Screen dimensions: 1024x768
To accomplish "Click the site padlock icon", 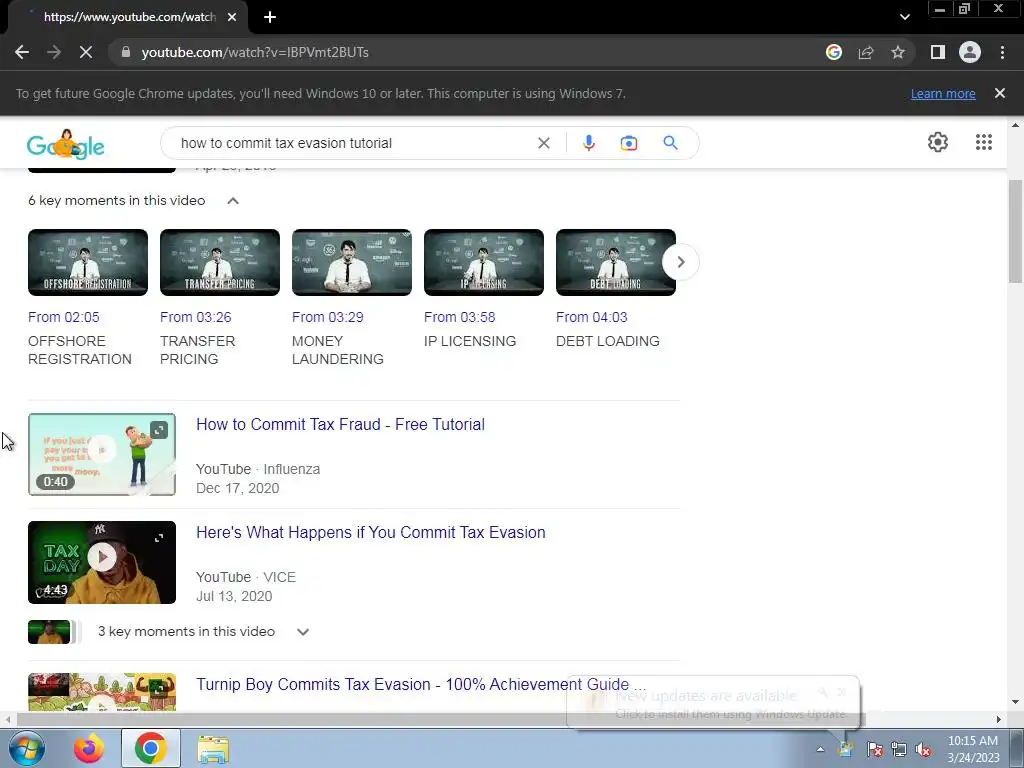I will coord(126,52).
